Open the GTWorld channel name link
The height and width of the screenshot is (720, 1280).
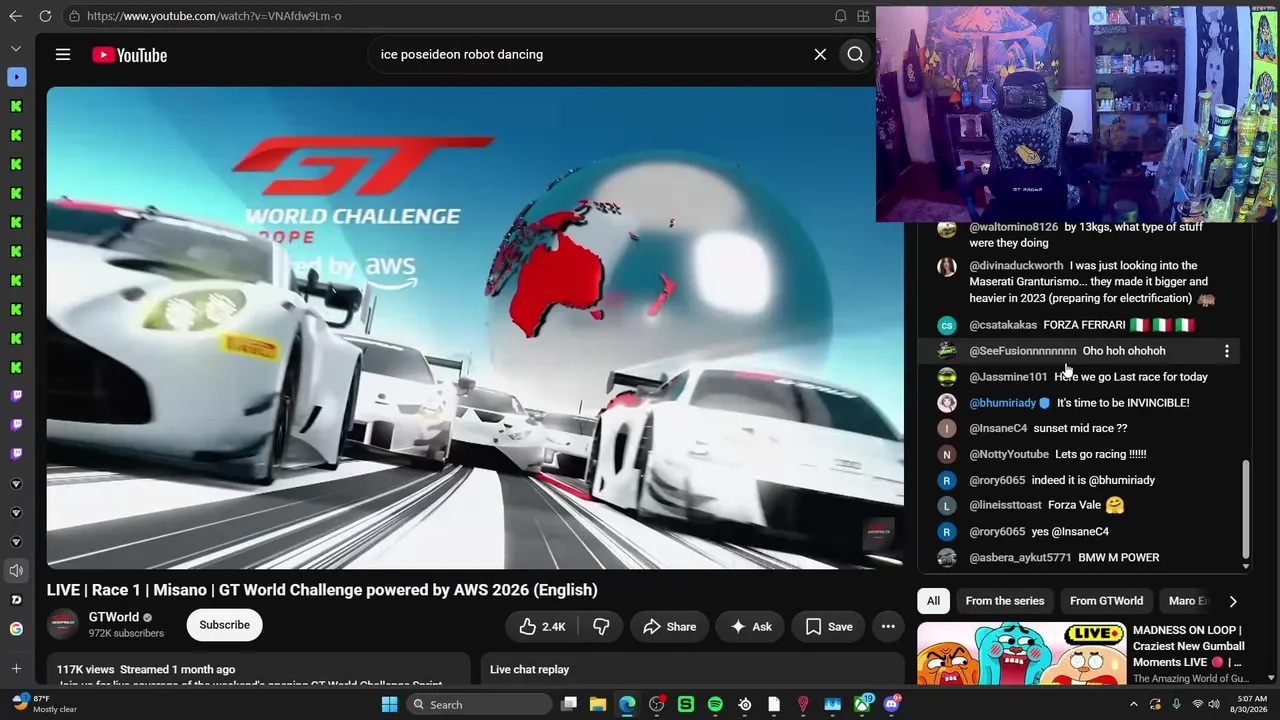tap(114, 617)
